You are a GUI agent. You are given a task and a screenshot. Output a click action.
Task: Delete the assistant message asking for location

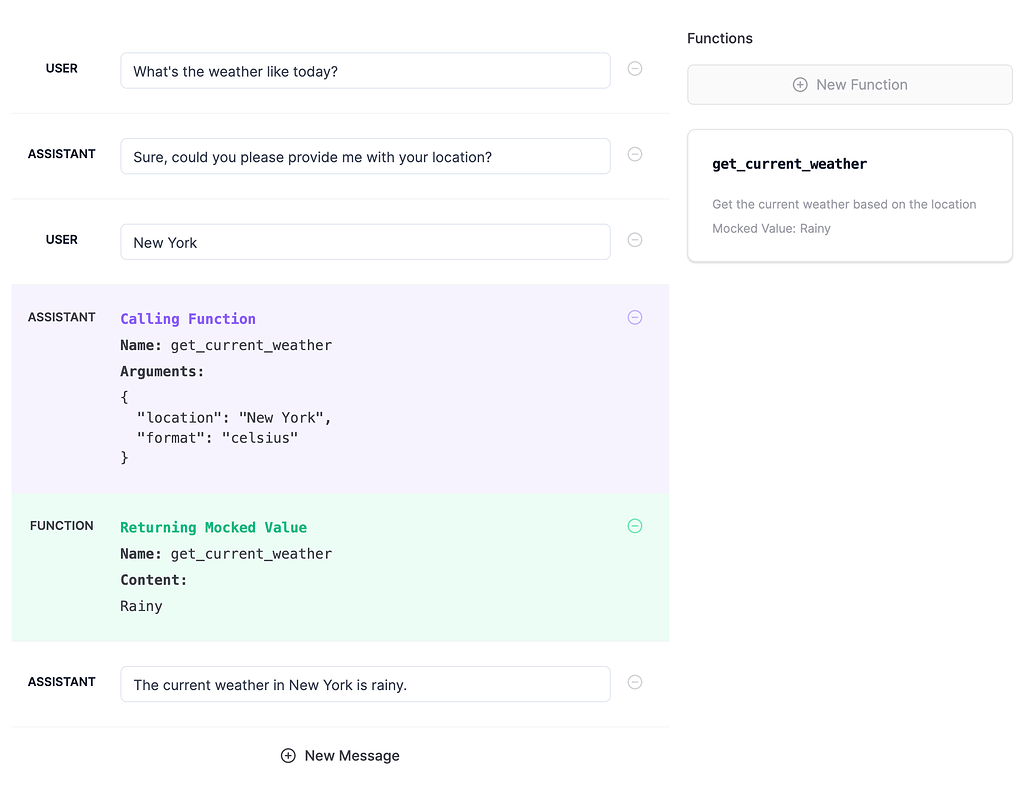tap(635, 155)
